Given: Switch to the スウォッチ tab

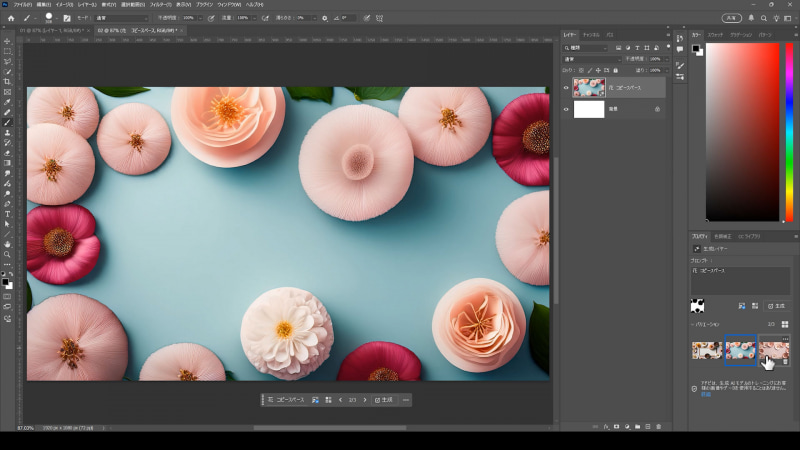Looking at the screenshot, I should pyautogui.click(x=716, y=35).
